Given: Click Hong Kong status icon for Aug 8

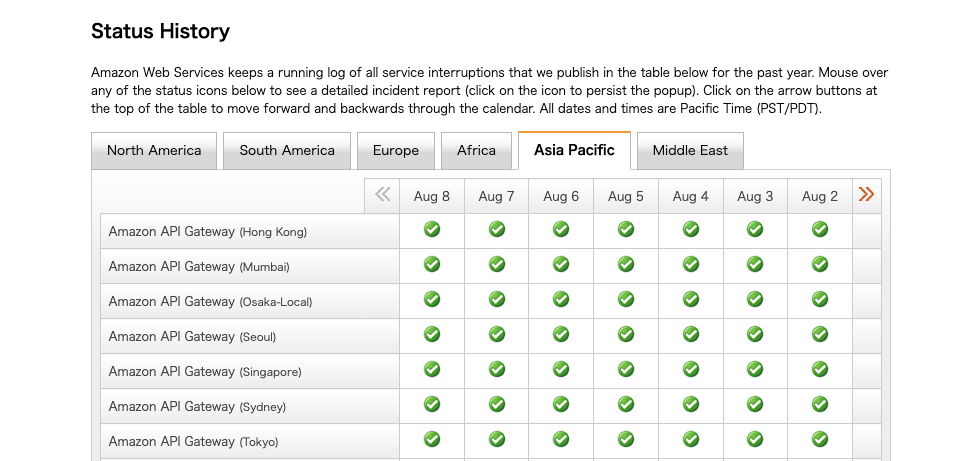Looking at the screenshot, I should coord(432,229).
